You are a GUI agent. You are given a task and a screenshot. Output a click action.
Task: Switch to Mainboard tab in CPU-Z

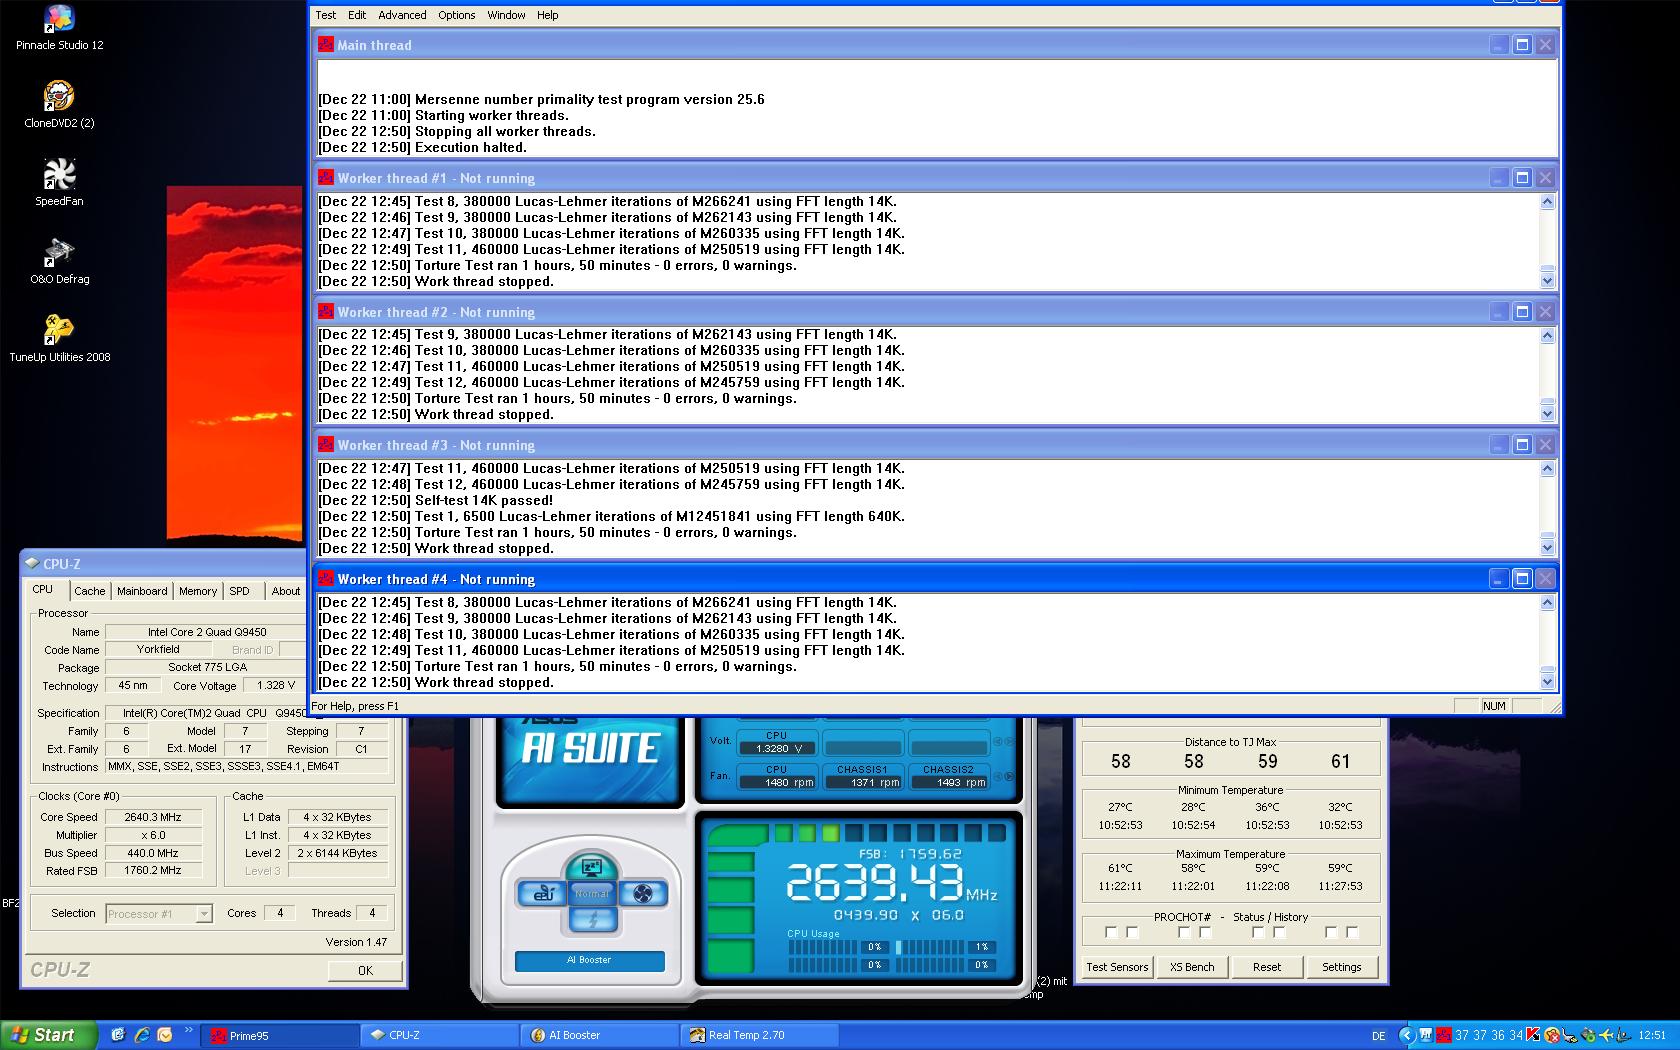tap(142, 591)
